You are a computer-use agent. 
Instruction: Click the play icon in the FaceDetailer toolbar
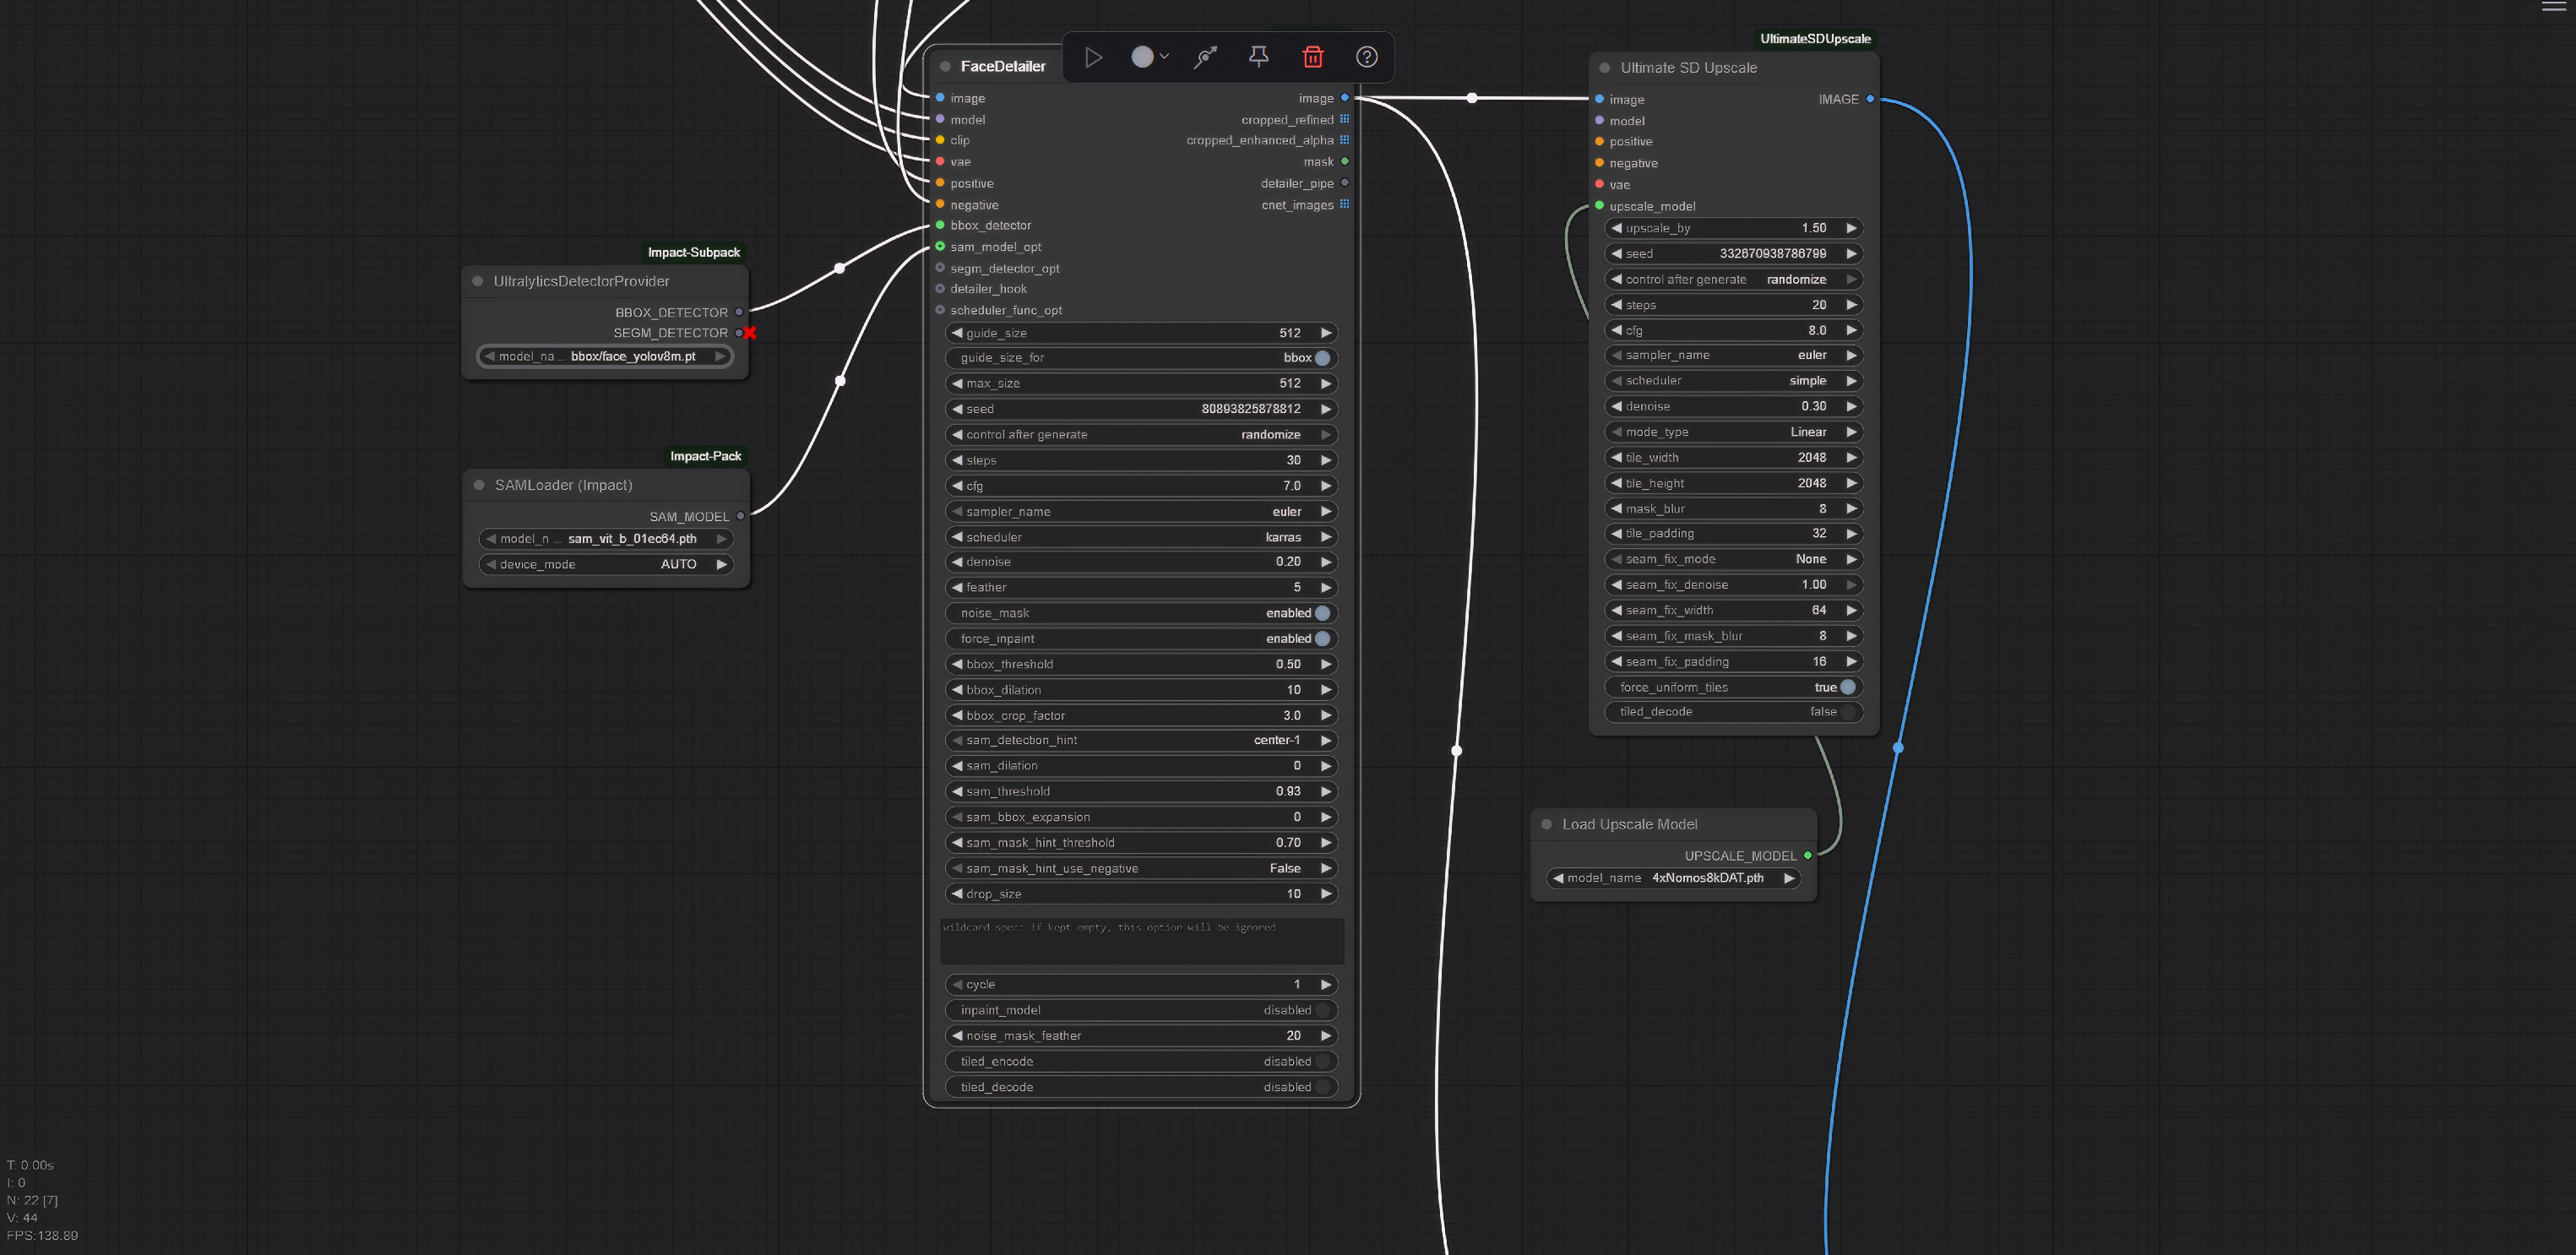click(x=1093, y=57)
